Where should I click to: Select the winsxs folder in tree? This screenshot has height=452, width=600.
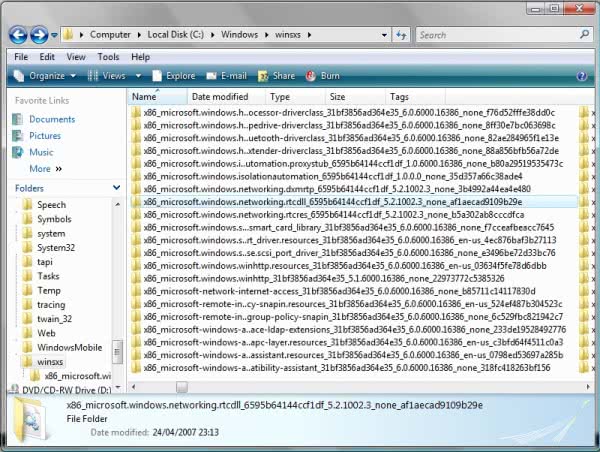pos(50,362)
